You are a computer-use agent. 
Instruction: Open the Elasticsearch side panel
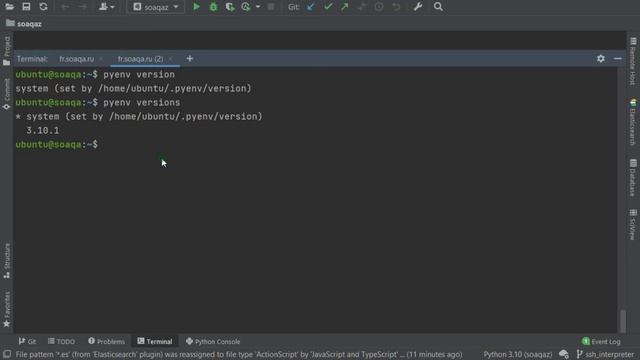point(633,122)
